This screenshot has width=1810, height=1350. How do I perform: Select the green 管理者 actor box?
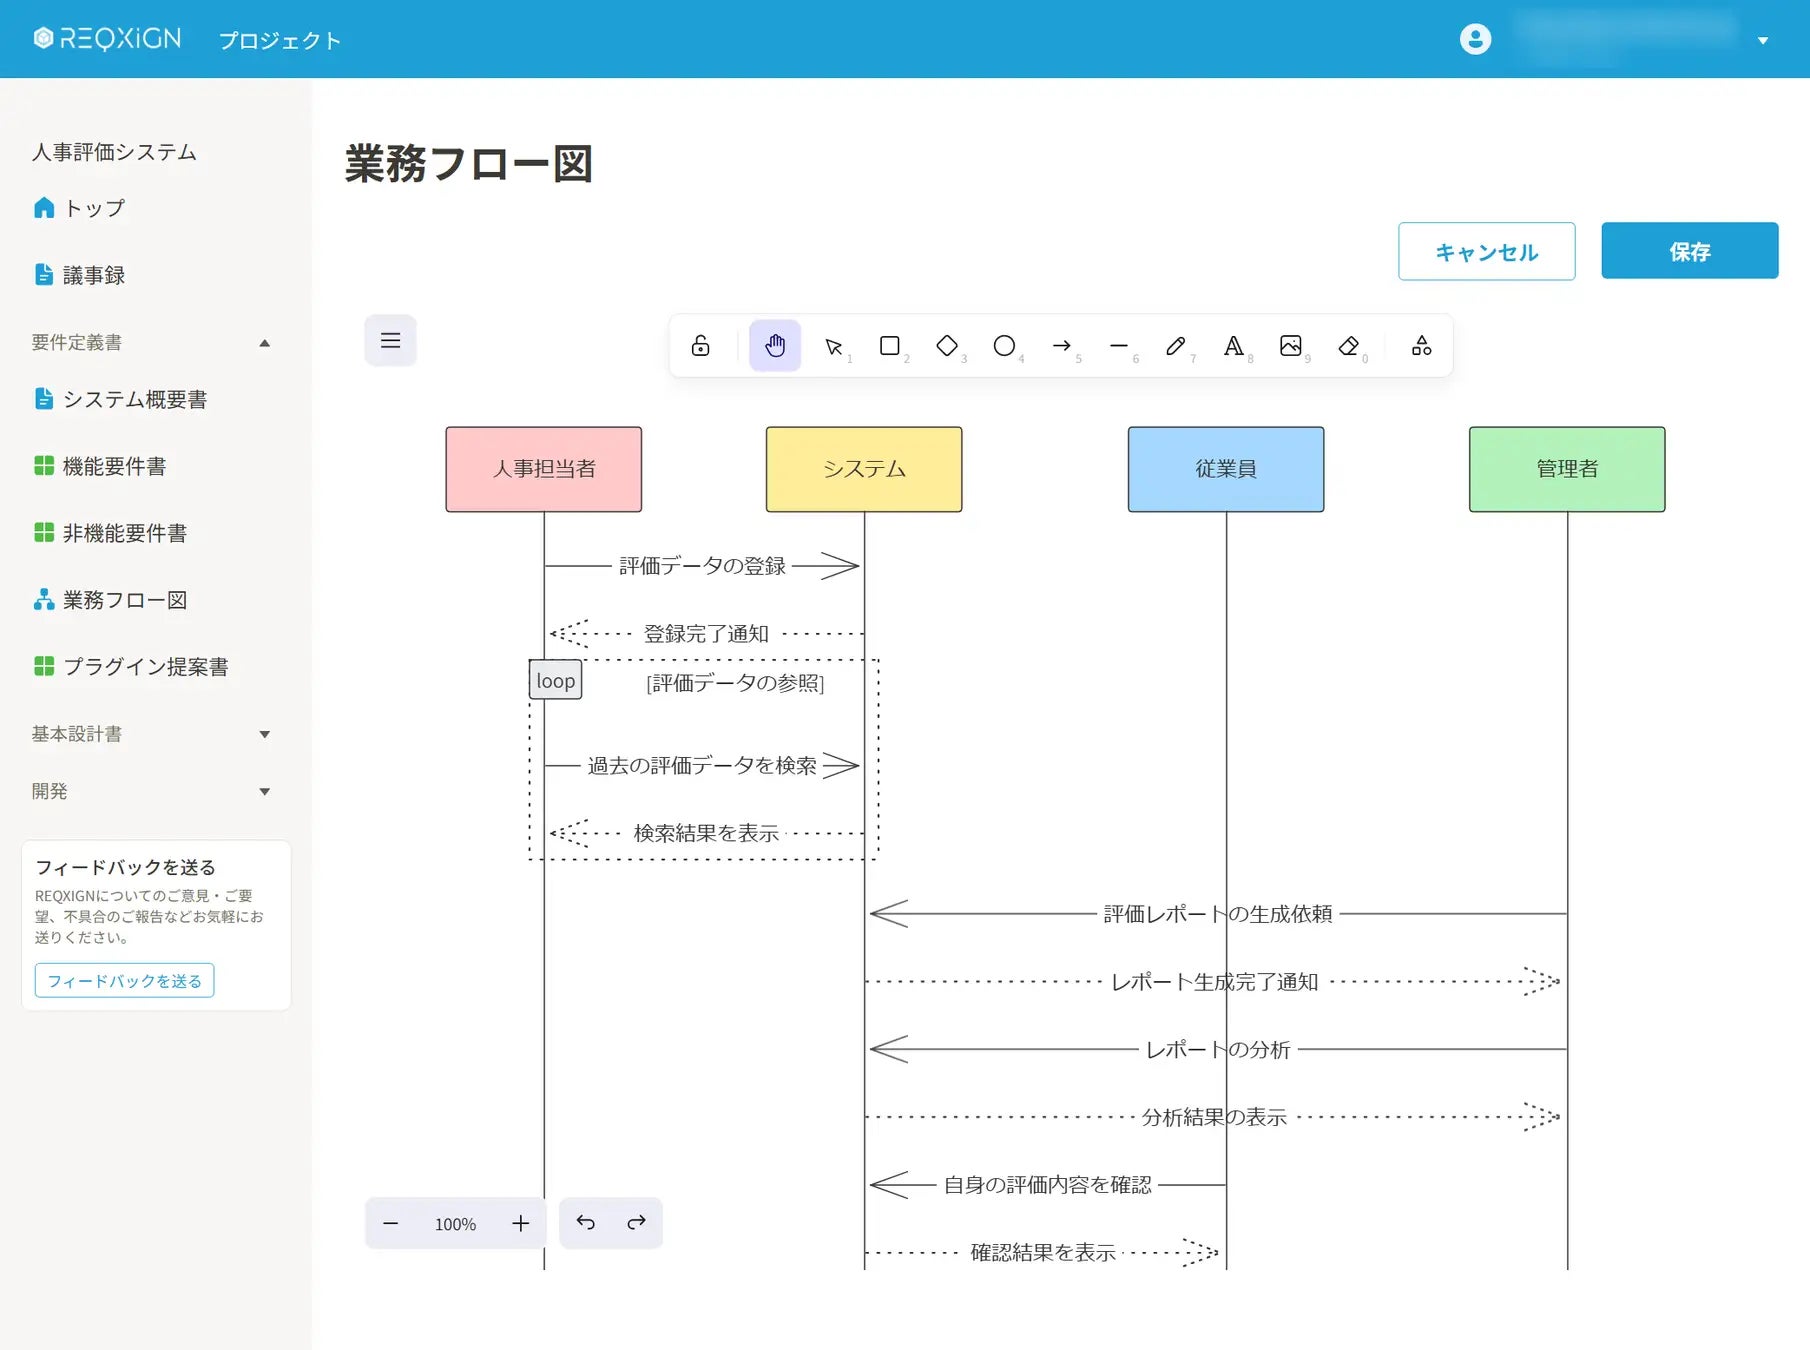(1567, 469)
